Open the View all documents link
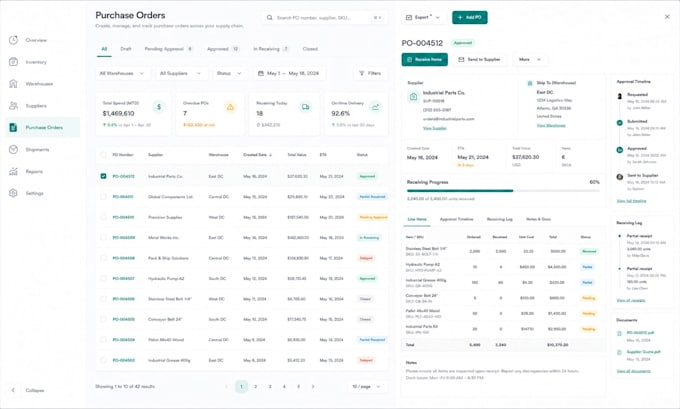 click(x=633, y=371)
